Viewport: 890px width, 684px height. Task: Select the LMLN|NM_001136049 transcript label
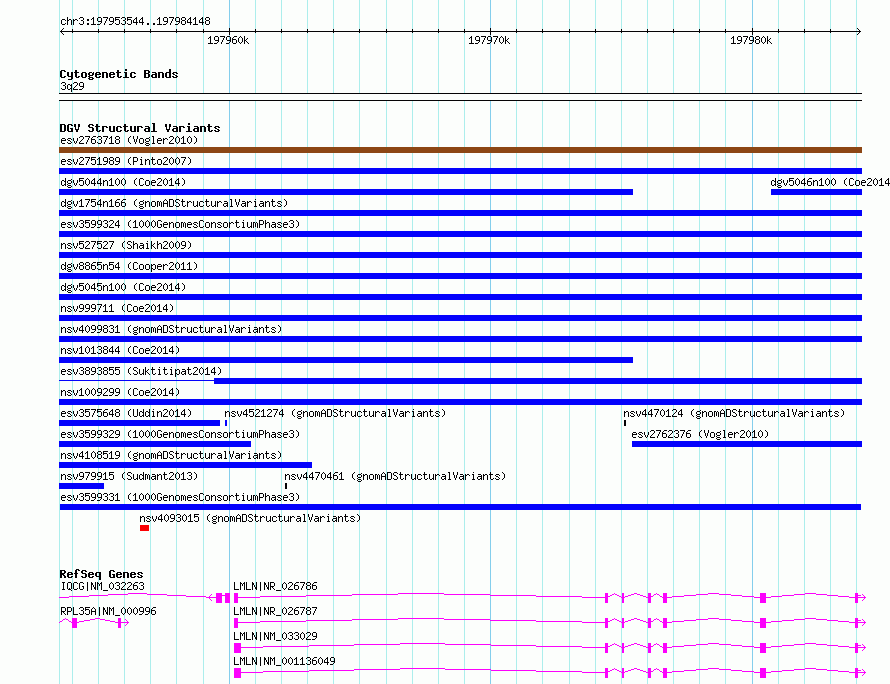pos(284,661)
